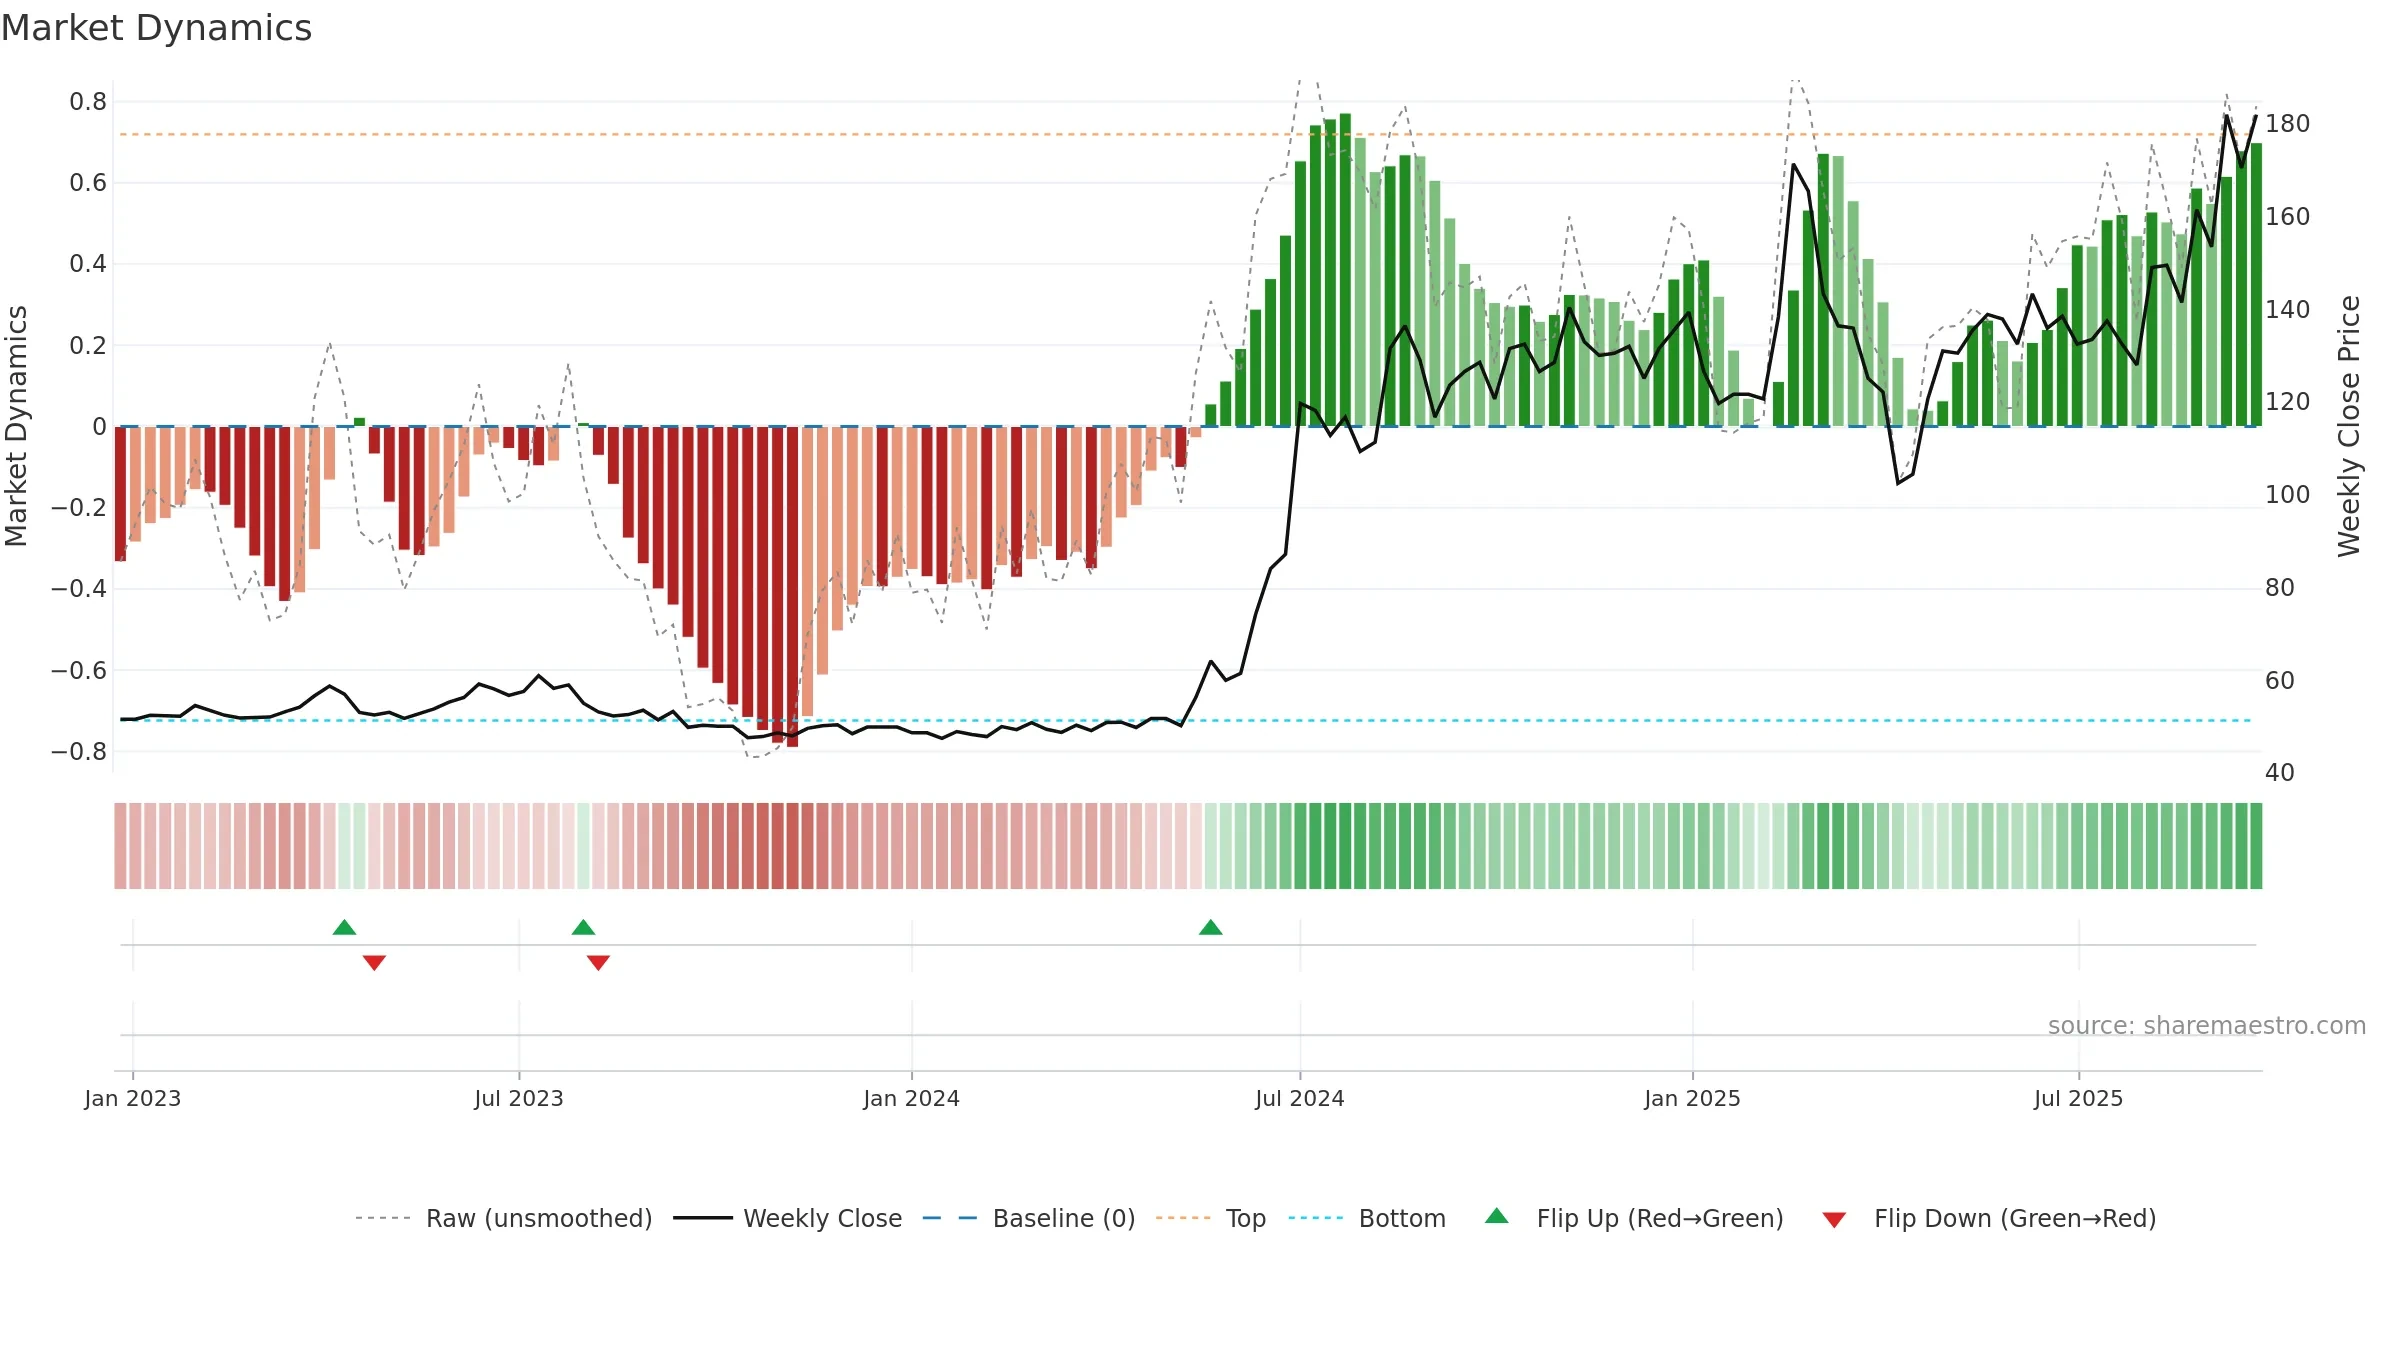Click the −0.8 left axis tick label
This screenshot has height=1350, width=2400.
point(79,751)
